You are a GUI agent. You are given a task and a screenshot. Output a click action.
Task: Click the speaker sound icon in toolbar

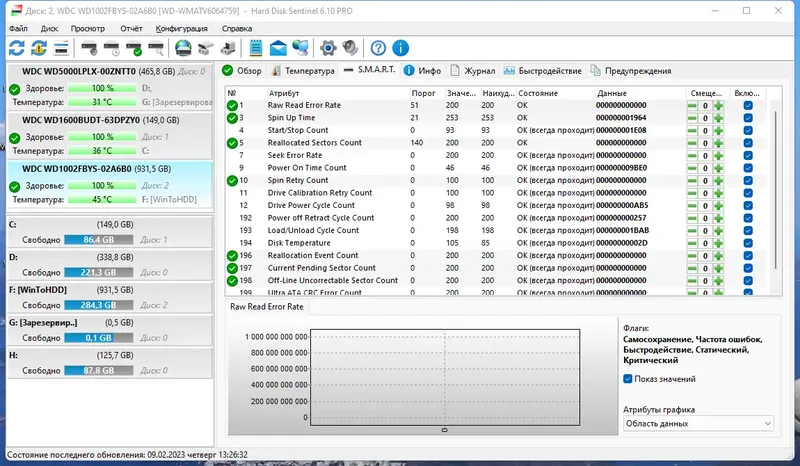tap(351, 48)
